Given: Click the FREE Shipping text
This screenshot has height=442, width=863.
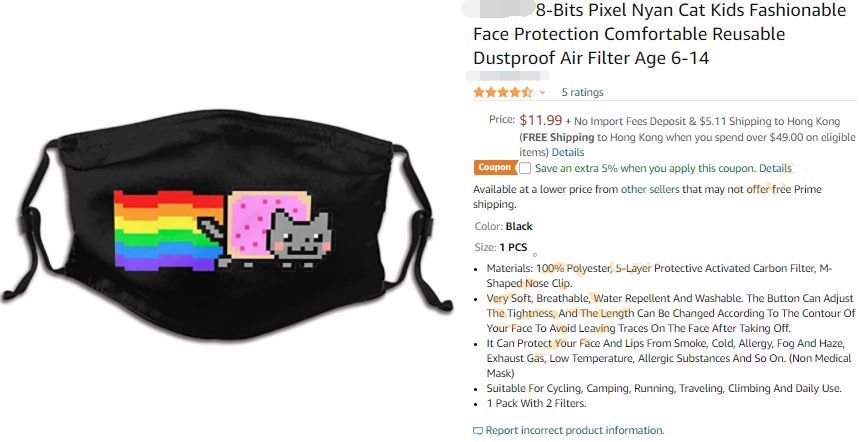Looking at the screenshot, I should pos(558,137).
